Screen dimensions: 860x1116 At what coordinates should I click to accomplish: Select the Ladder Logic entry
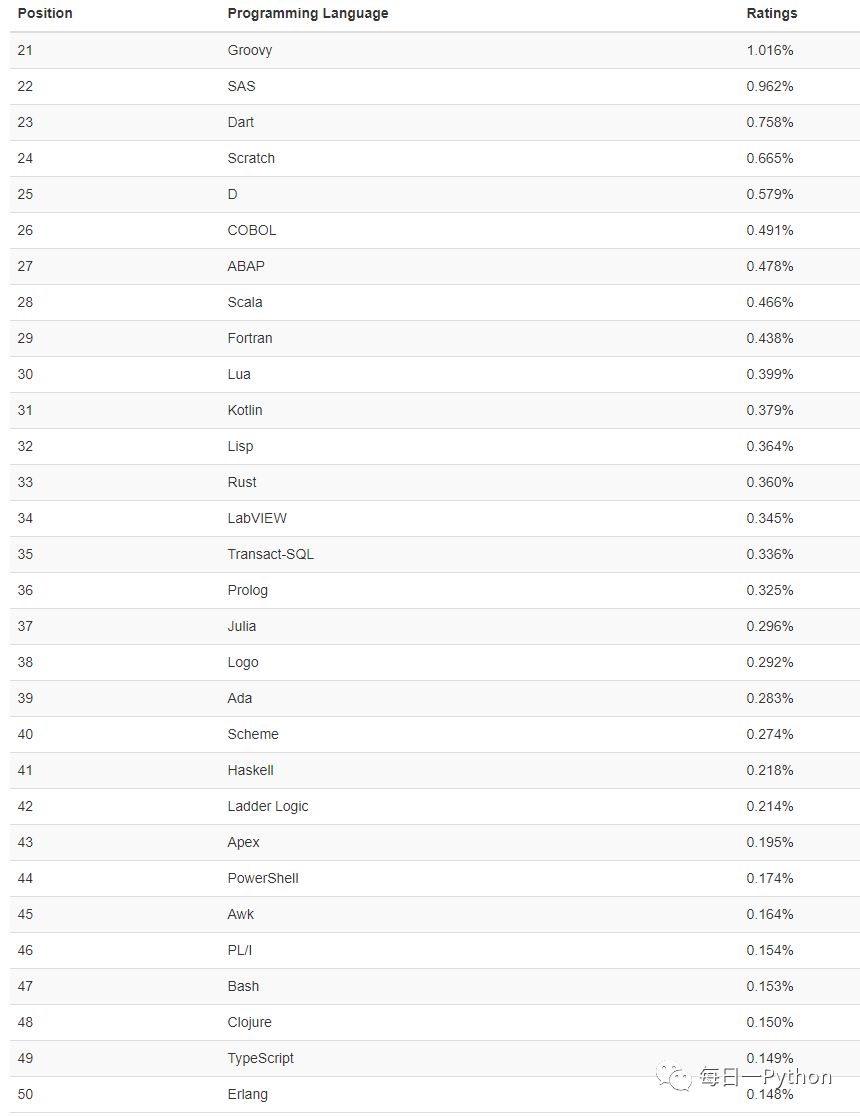point(268,806)
